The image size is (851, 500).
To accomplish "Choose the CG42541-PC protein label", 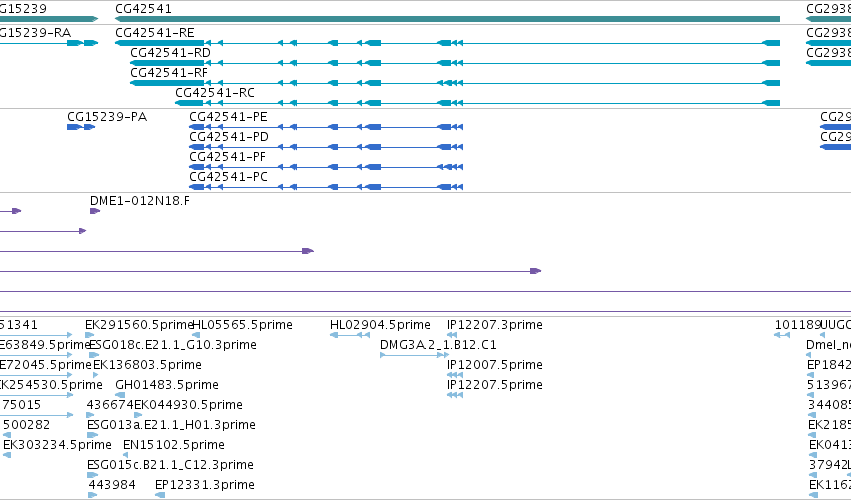I will (x=228, y=177).
